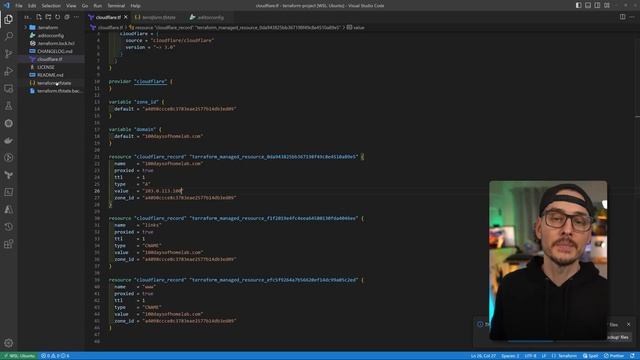
Task: Click the editor vertical scrollbar
Action: 637,191
